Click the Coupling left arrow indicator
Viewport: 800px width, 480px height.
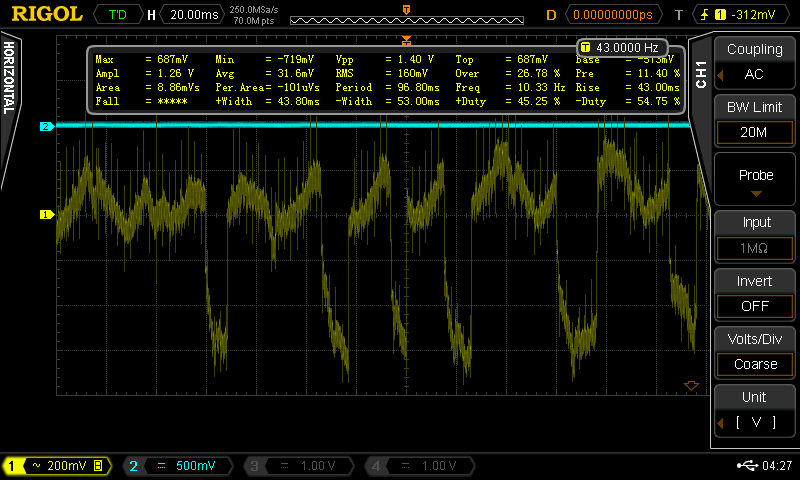720,75
